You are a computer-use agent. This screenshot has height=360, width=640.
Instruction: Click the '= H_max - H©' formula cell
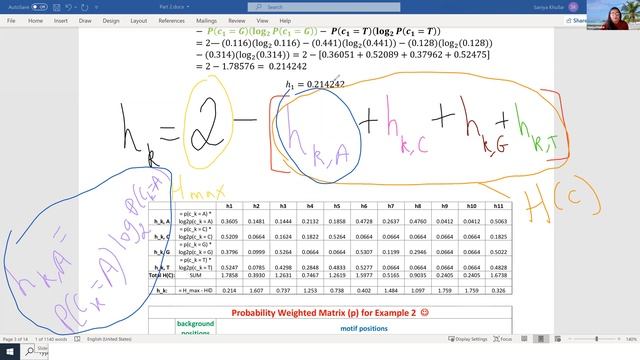coord(196,291)
